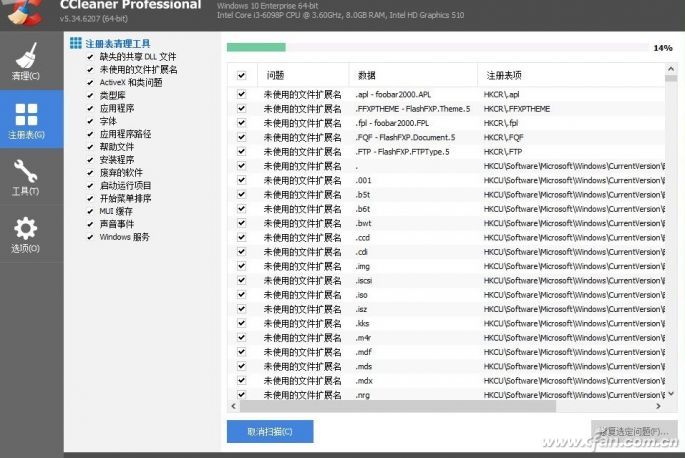Screen dimensions: 685x458
Task: Uncheck the .FTP FlashFXP.FTPType.5 row checkbox
Action: [241, 151]
